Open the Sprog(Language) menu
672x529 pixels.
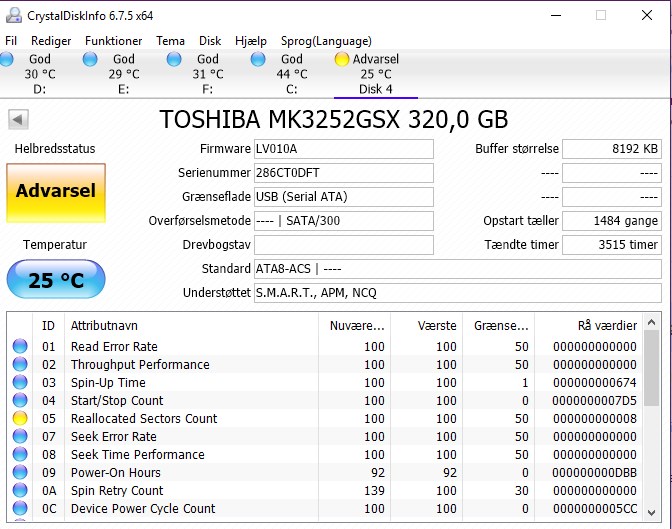(x=326, y=41)
